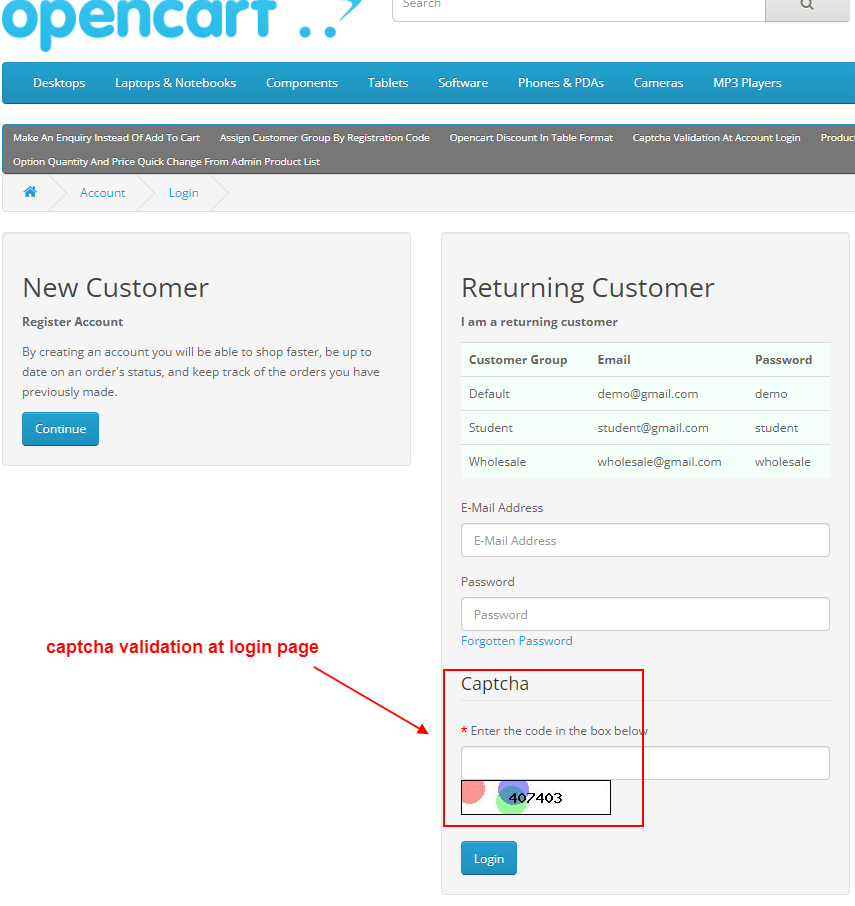Image resolution: width=855 pixels, height=906 pixels.
Task: Select the MP3 Players category
Action: pyautogui.click(x=746, y=83)
